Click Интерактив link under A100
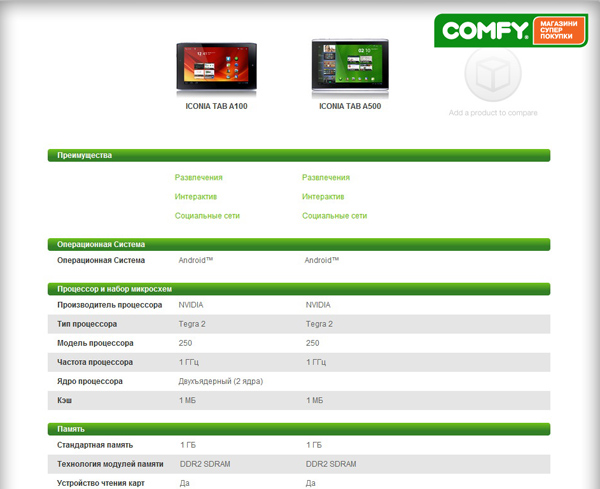This screenshot has width=600, height=489. coord(196,197)
